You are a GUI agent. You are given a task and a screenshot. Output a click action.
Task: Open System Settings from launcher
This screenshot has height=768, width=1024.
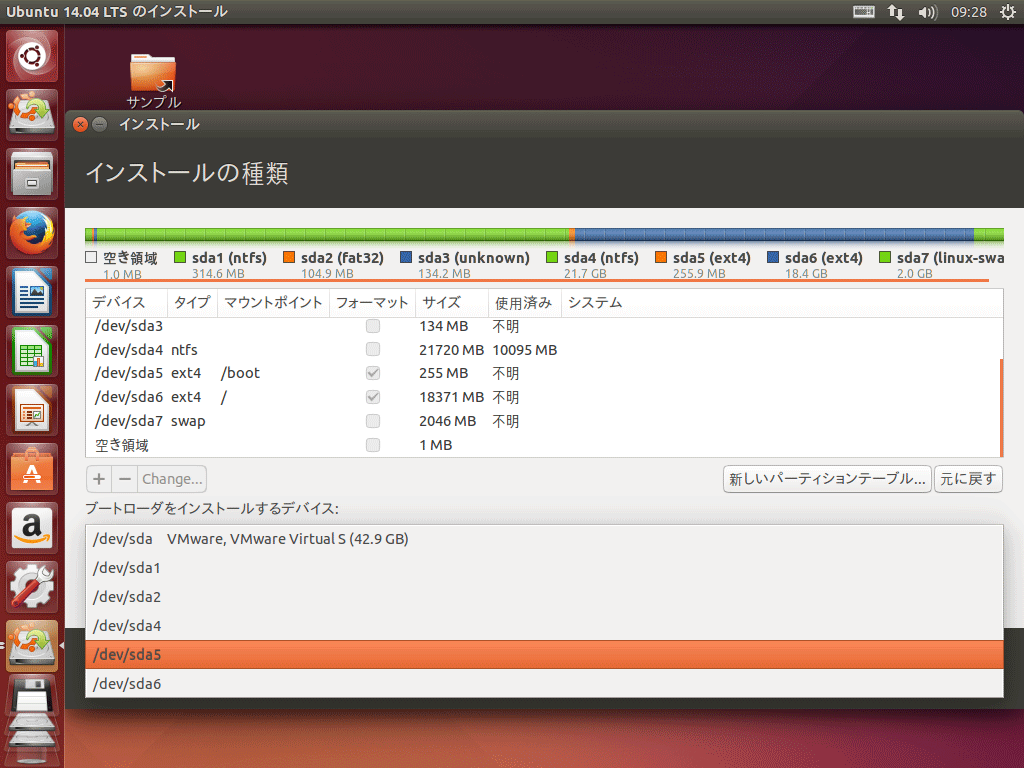[x=32, y=587]
